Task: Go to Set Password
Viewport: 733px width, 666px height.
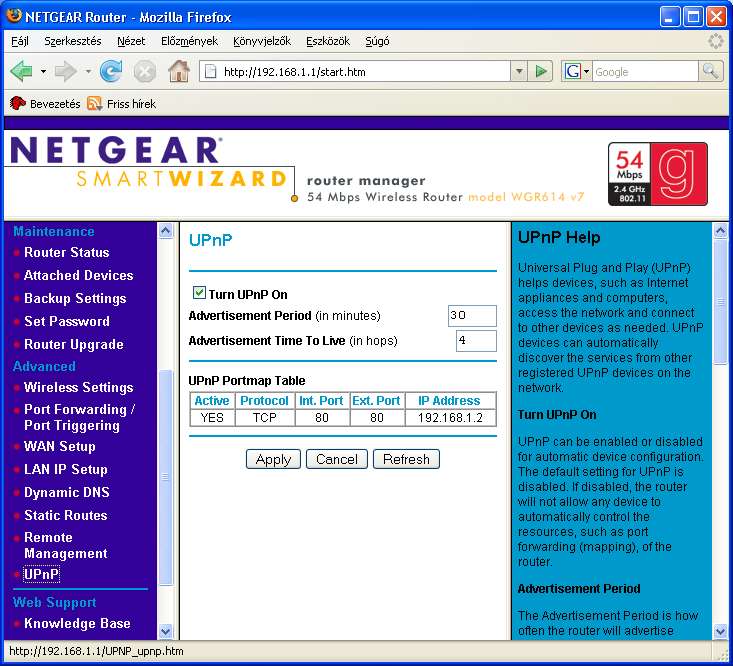Action: (67, 321)
